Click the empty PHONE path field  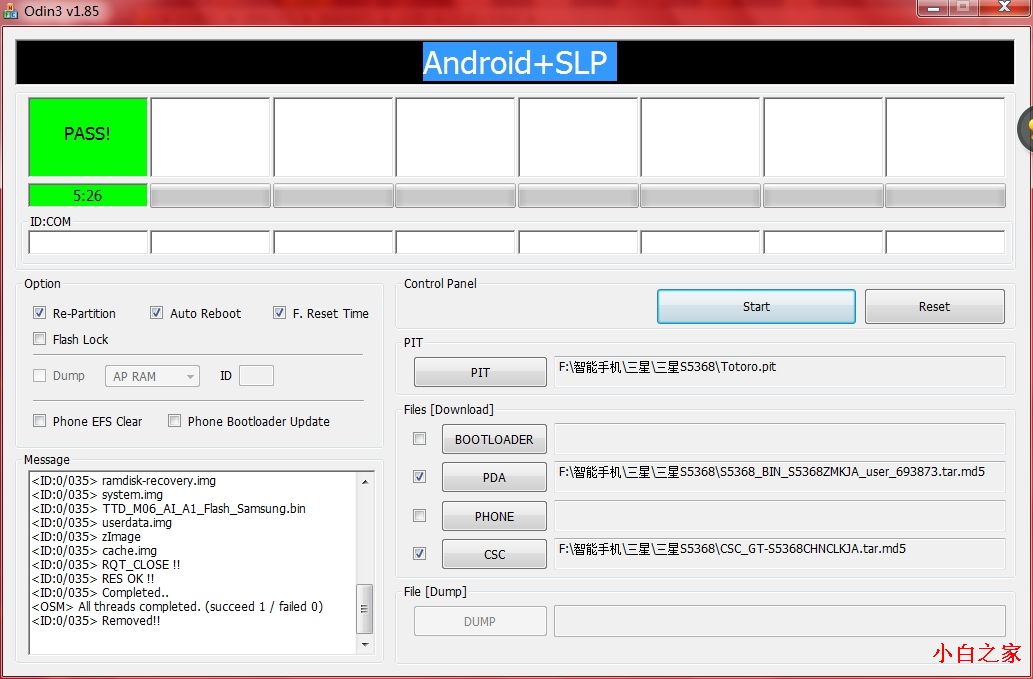780,516
